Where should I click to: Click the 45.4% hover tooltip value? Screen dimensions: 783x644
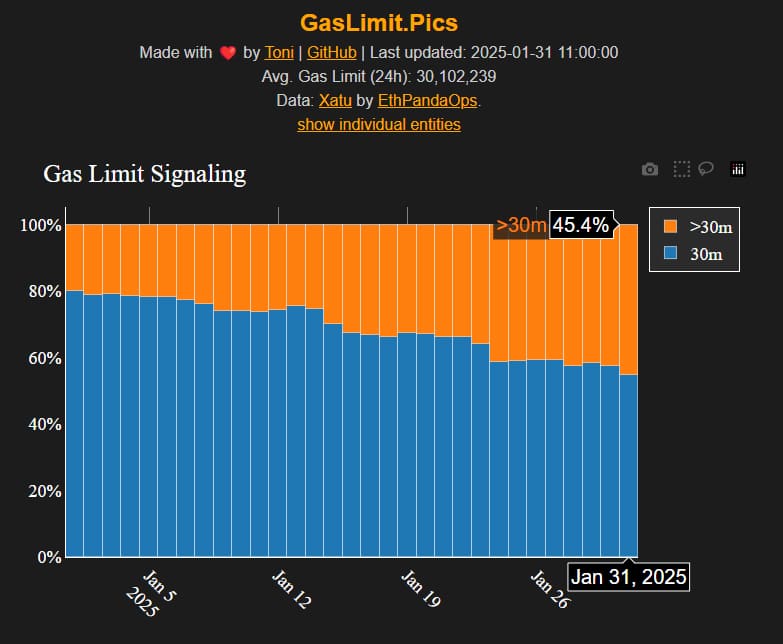pyautogui.click(x=581, y=225)
